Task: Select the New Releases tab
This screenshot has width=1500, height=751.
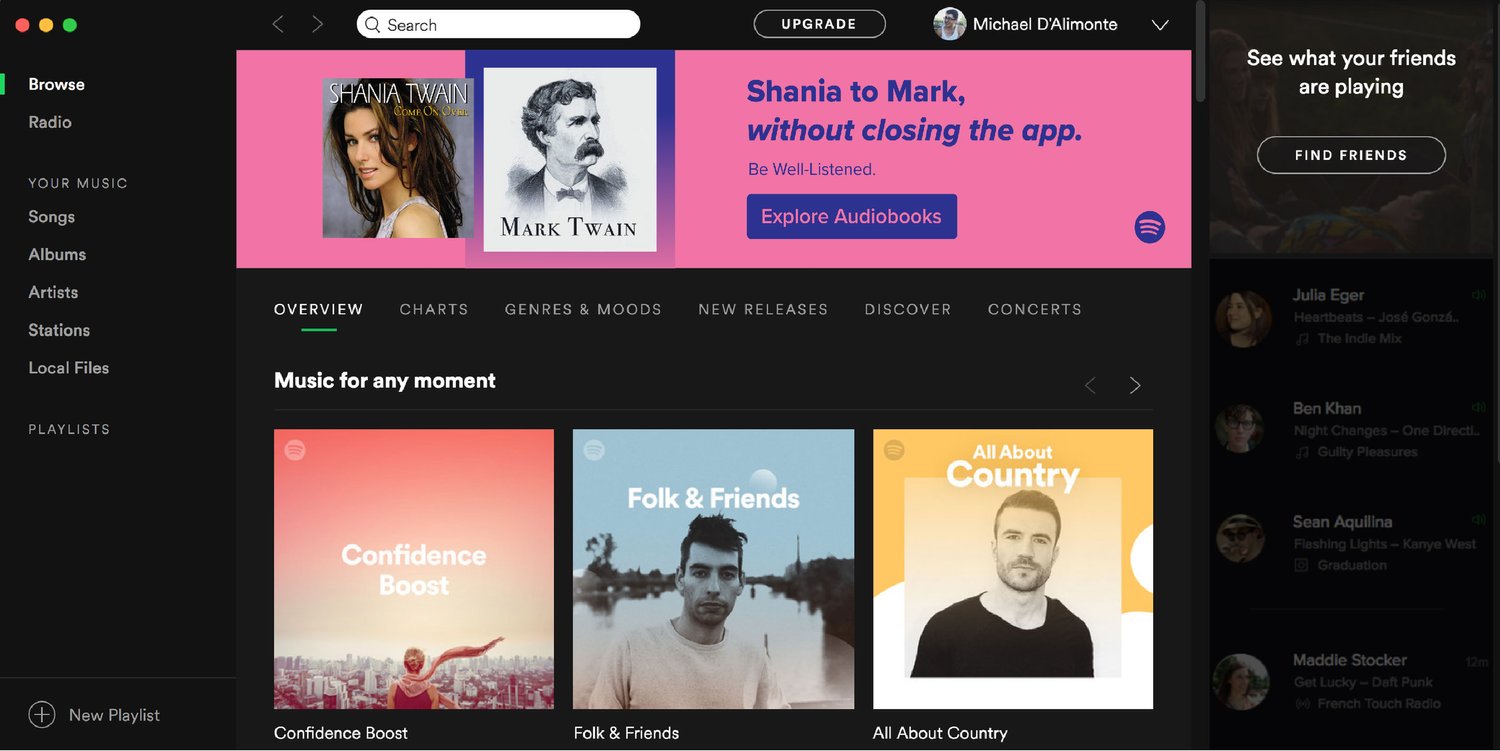Action: (763, 309)
